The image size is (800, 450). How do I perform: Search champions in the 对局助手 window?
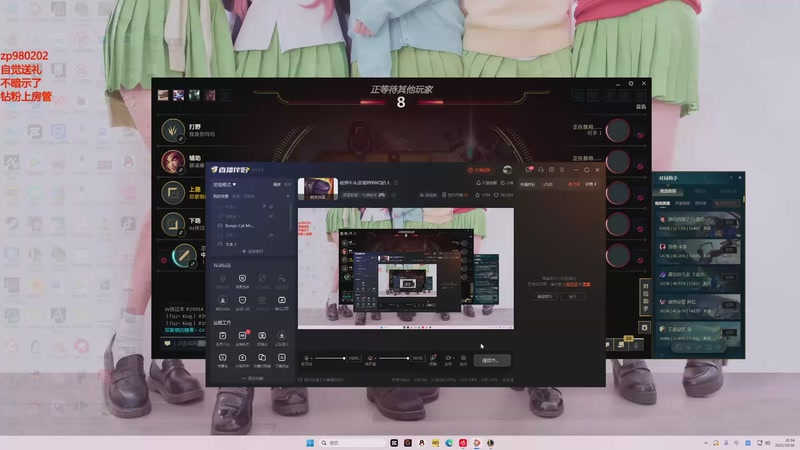click(726, 203)
